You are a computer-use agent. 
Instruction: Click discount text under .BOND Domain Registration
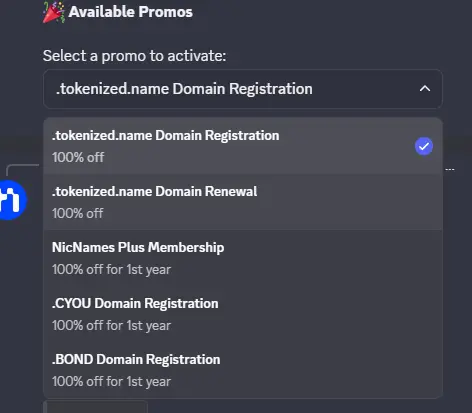coord(111,381)
